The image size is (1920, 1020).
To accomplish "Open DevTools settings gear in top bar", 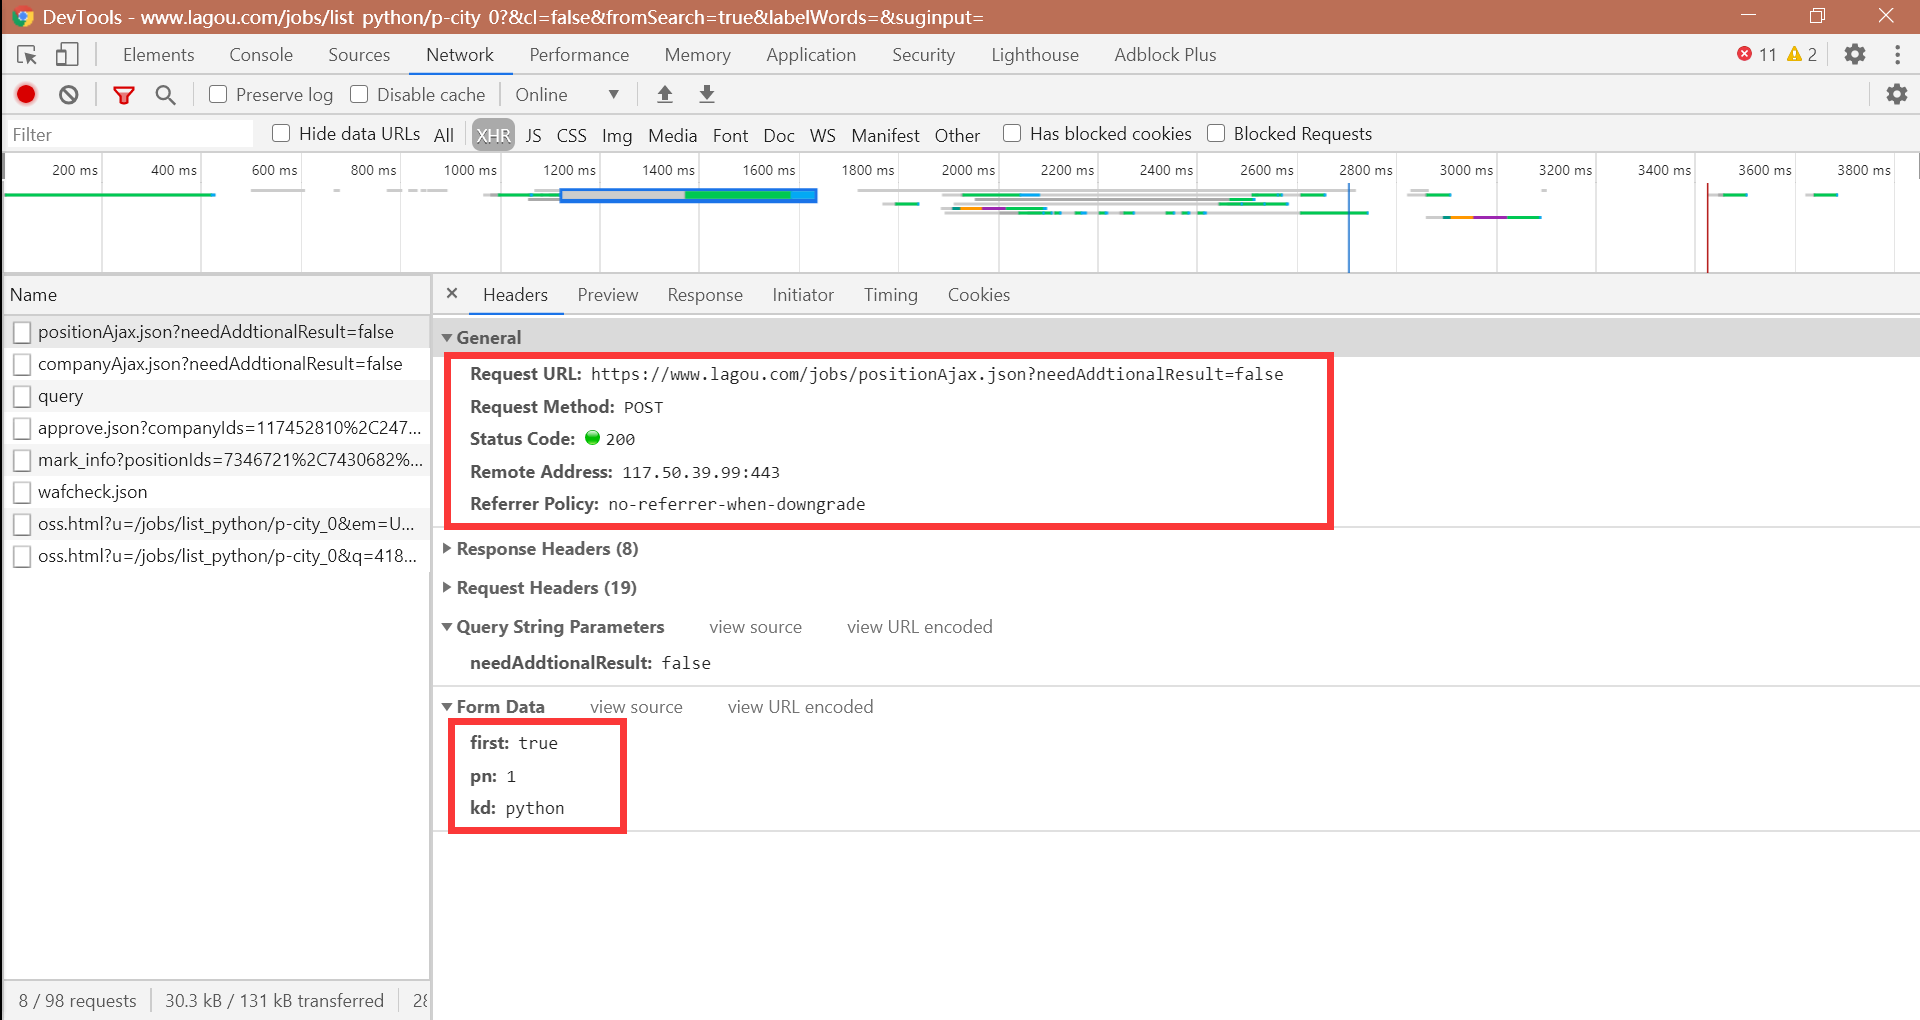I will coord(1855,54).
